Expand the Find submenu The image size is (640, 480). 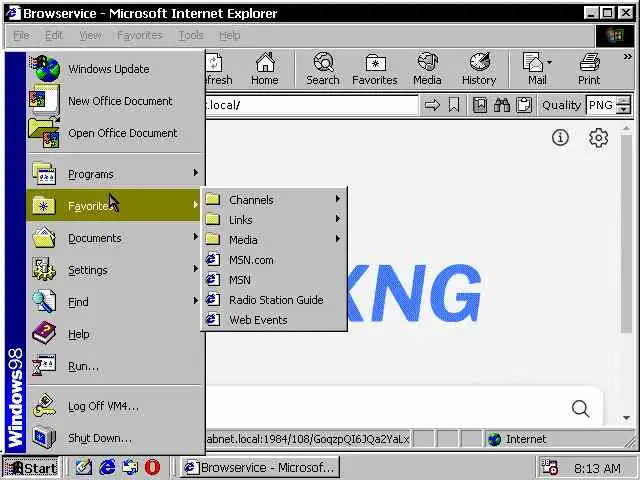pyautogui.click(x=115, y=302)
